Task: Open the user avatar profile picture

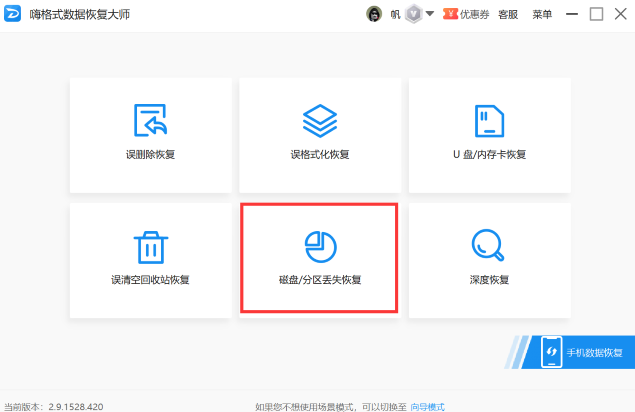Action: tap(374, 14)
